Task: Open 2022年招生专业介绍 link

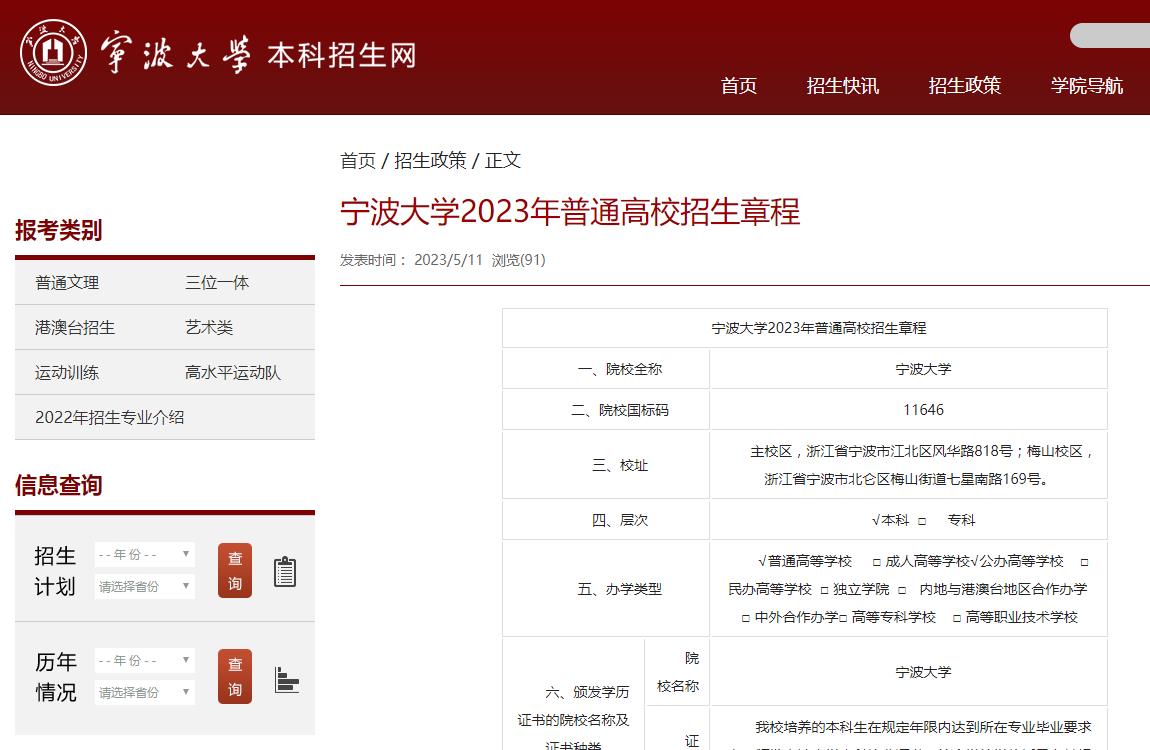Action: tap(109, 417)
